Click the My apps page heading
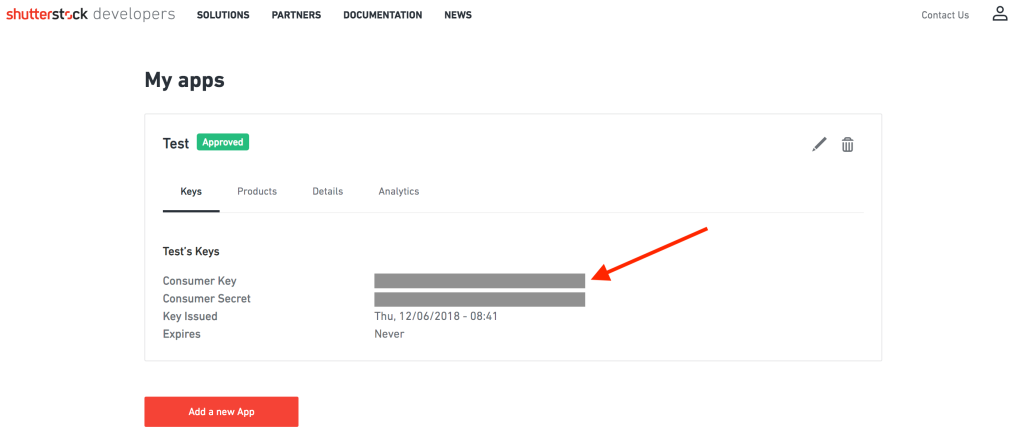 point(185,81)
